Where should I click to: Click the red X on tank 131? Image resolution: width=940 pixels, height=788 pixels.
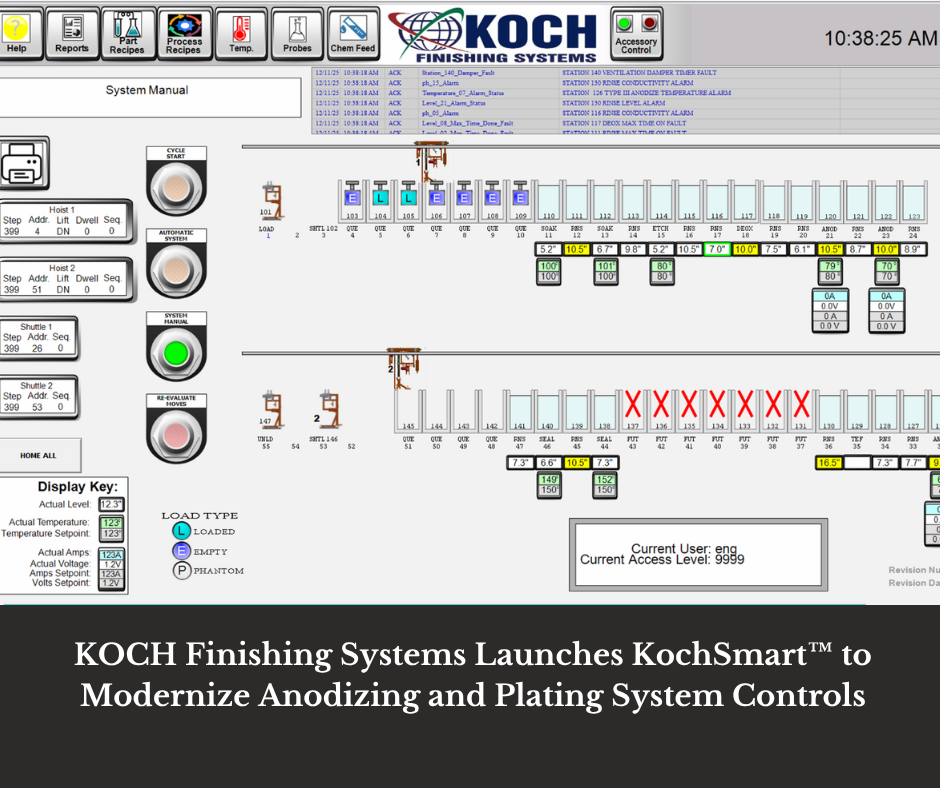[801, 404]
